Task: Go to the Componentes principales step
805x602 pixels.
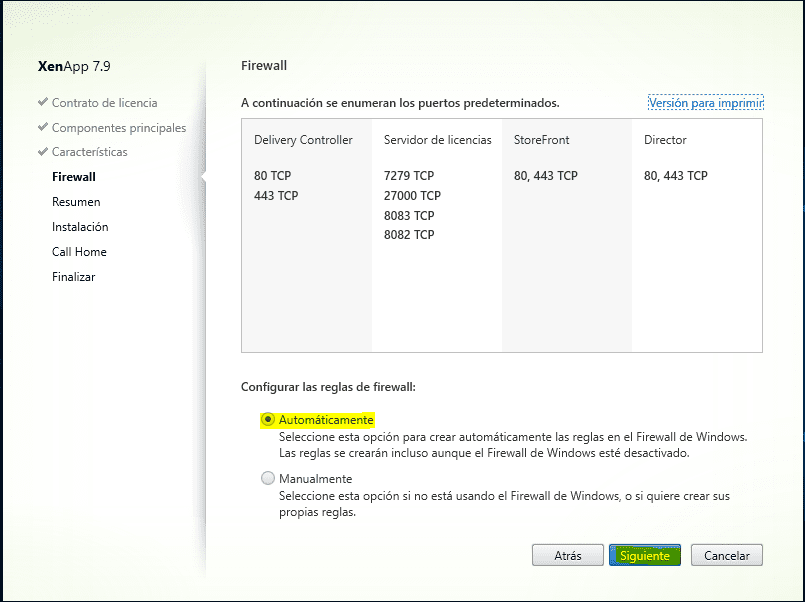Action: pos(118,127)
